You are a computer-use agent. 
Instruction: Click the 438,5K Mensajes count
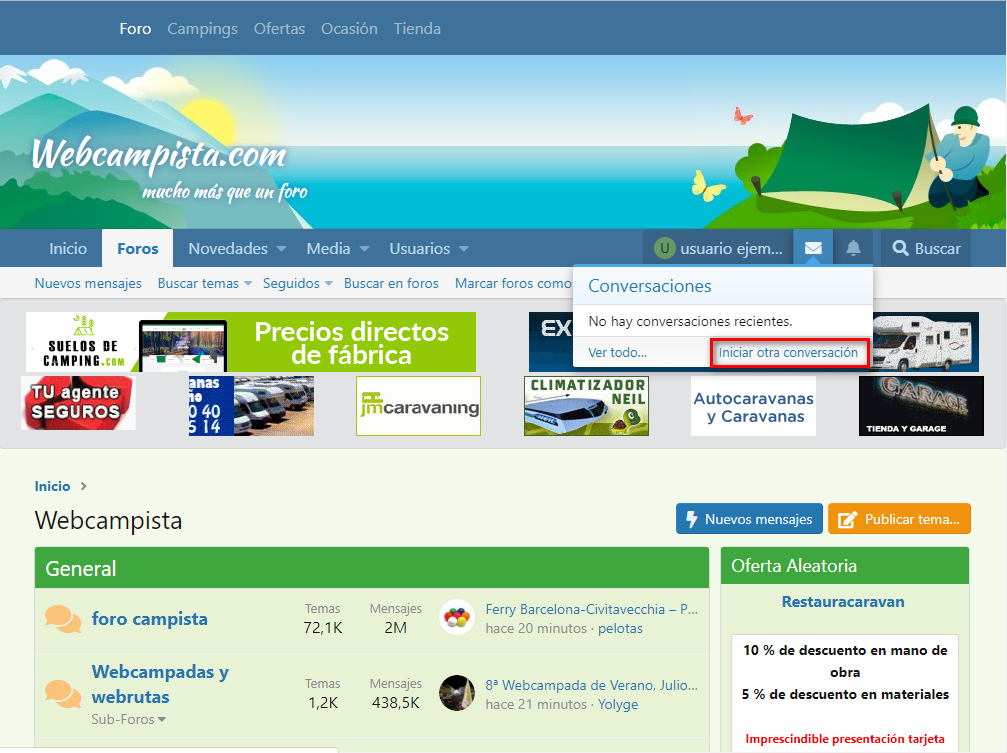pyautogui.click(x=396, y=703)
